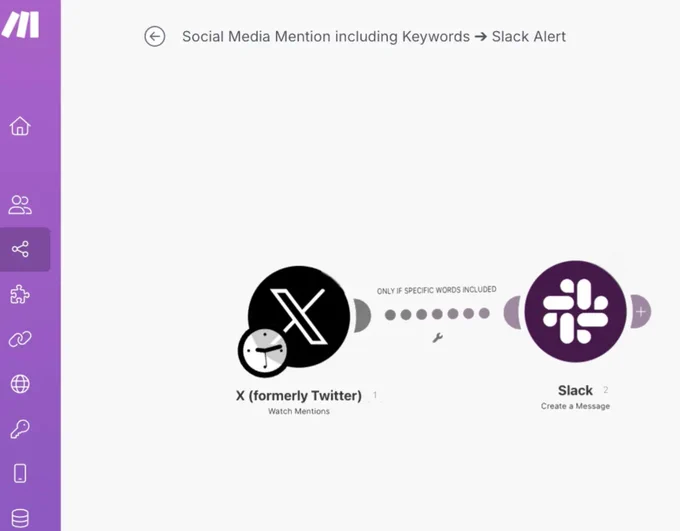Screen dimensions: 680x531
Task: Click the Make logo in the sidebar
Action: (x=20, y=25)
